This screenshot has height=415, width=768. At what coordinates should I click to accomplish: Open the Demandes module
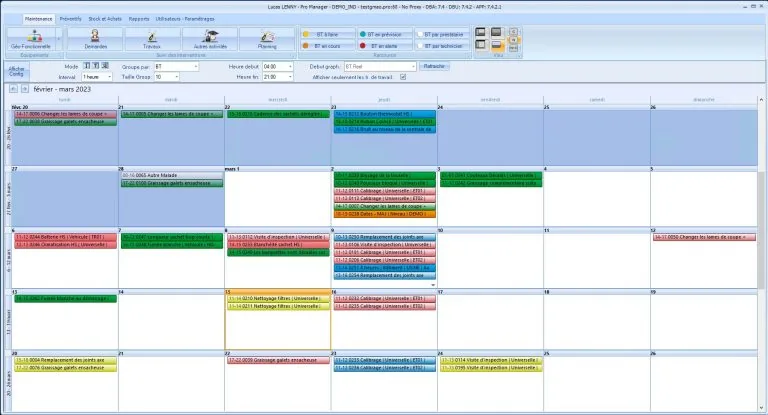(95, 39)
